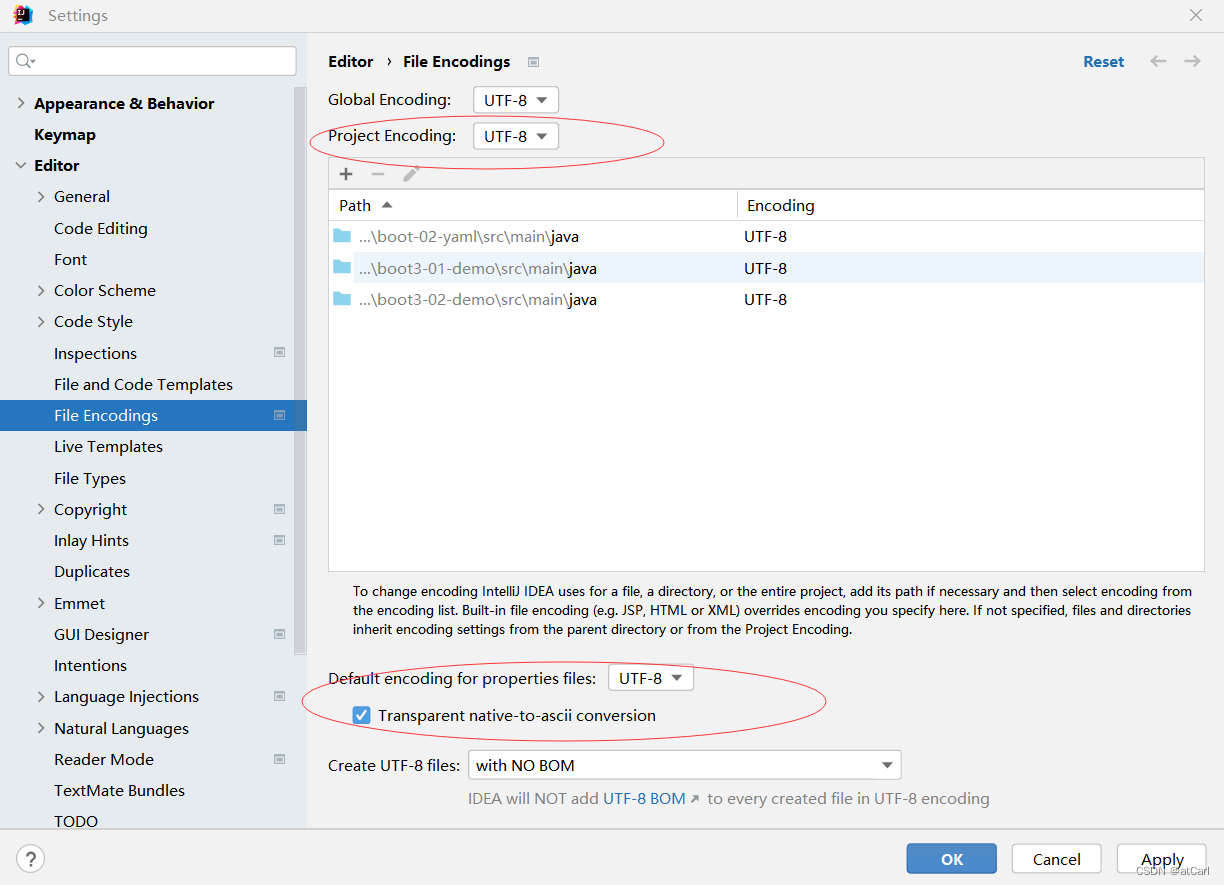Click folder icon of boot-02-yaml path

point(343,236)
